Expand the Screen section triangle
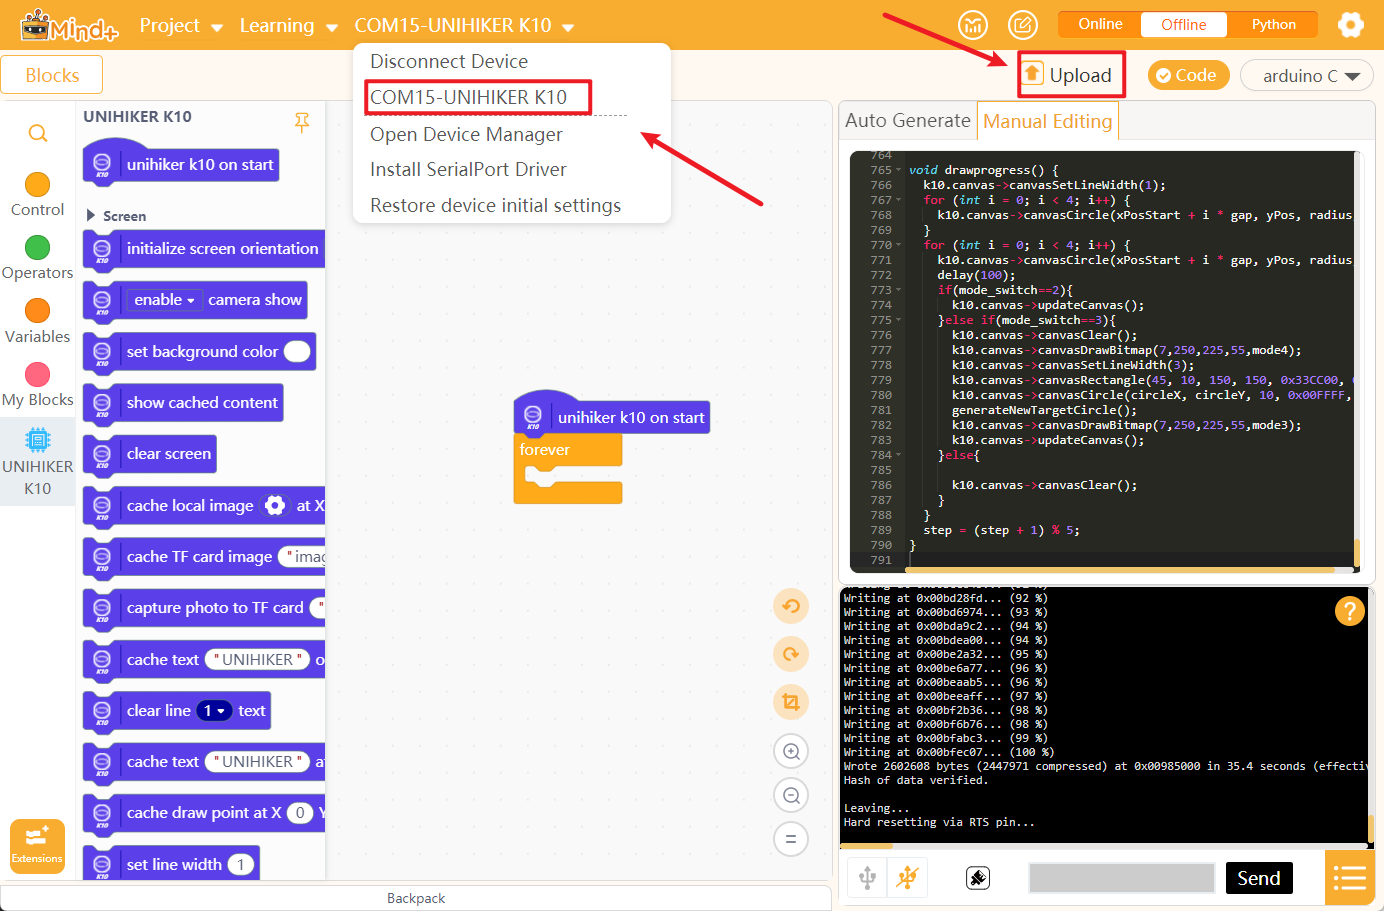Viewport: 1384px width, 911px height. [x=91, y=215]
